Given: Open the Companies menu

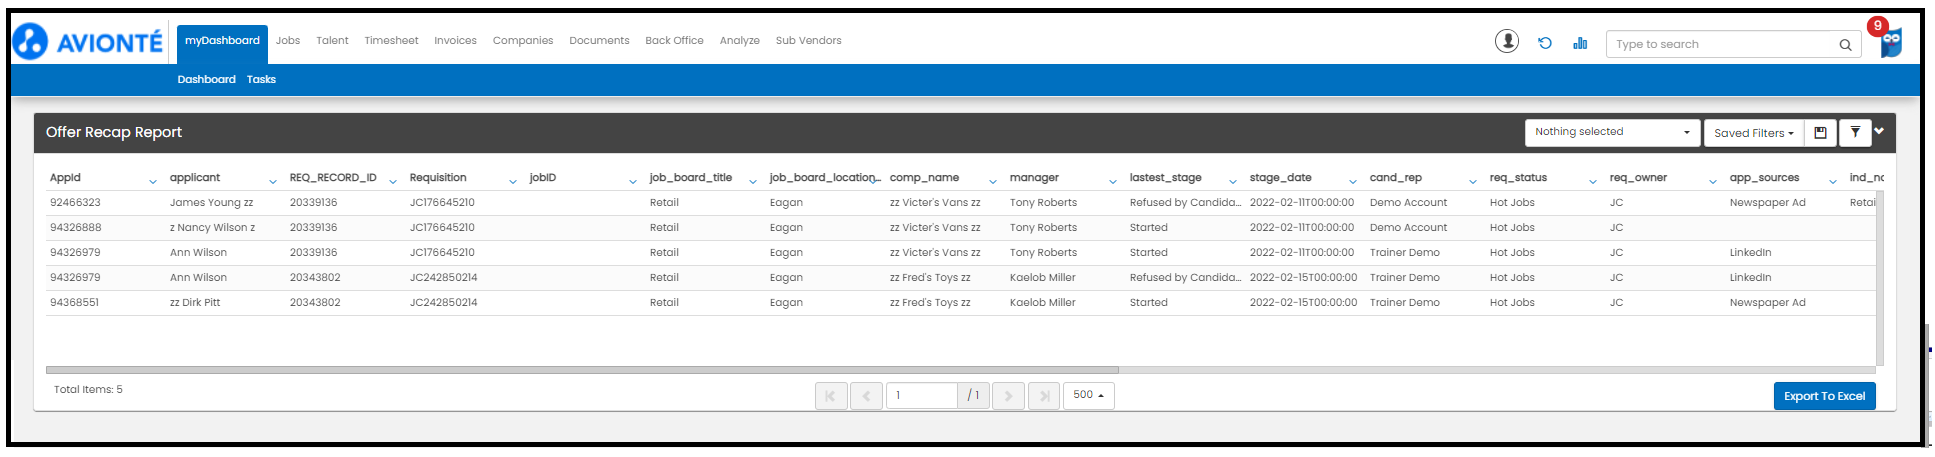Looking at the screenshot, I should click(x=523, y=41).
